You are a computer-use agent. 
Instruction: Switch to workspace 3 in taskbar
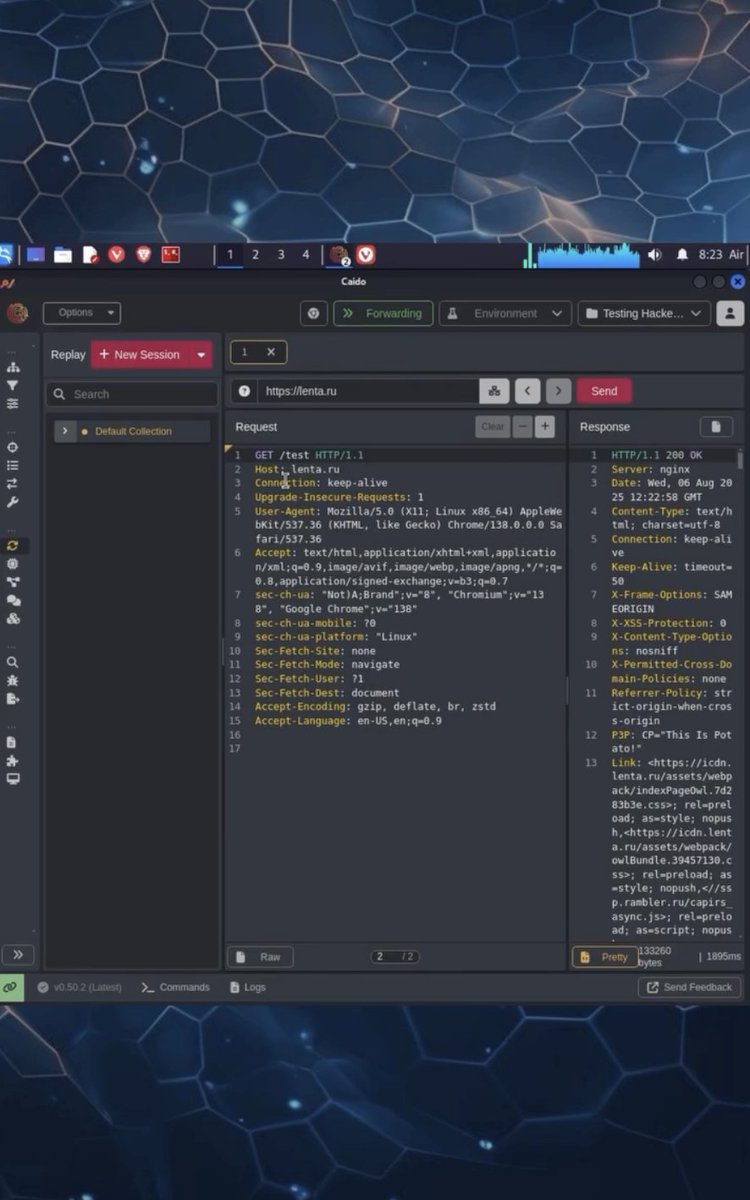[281, 255]
